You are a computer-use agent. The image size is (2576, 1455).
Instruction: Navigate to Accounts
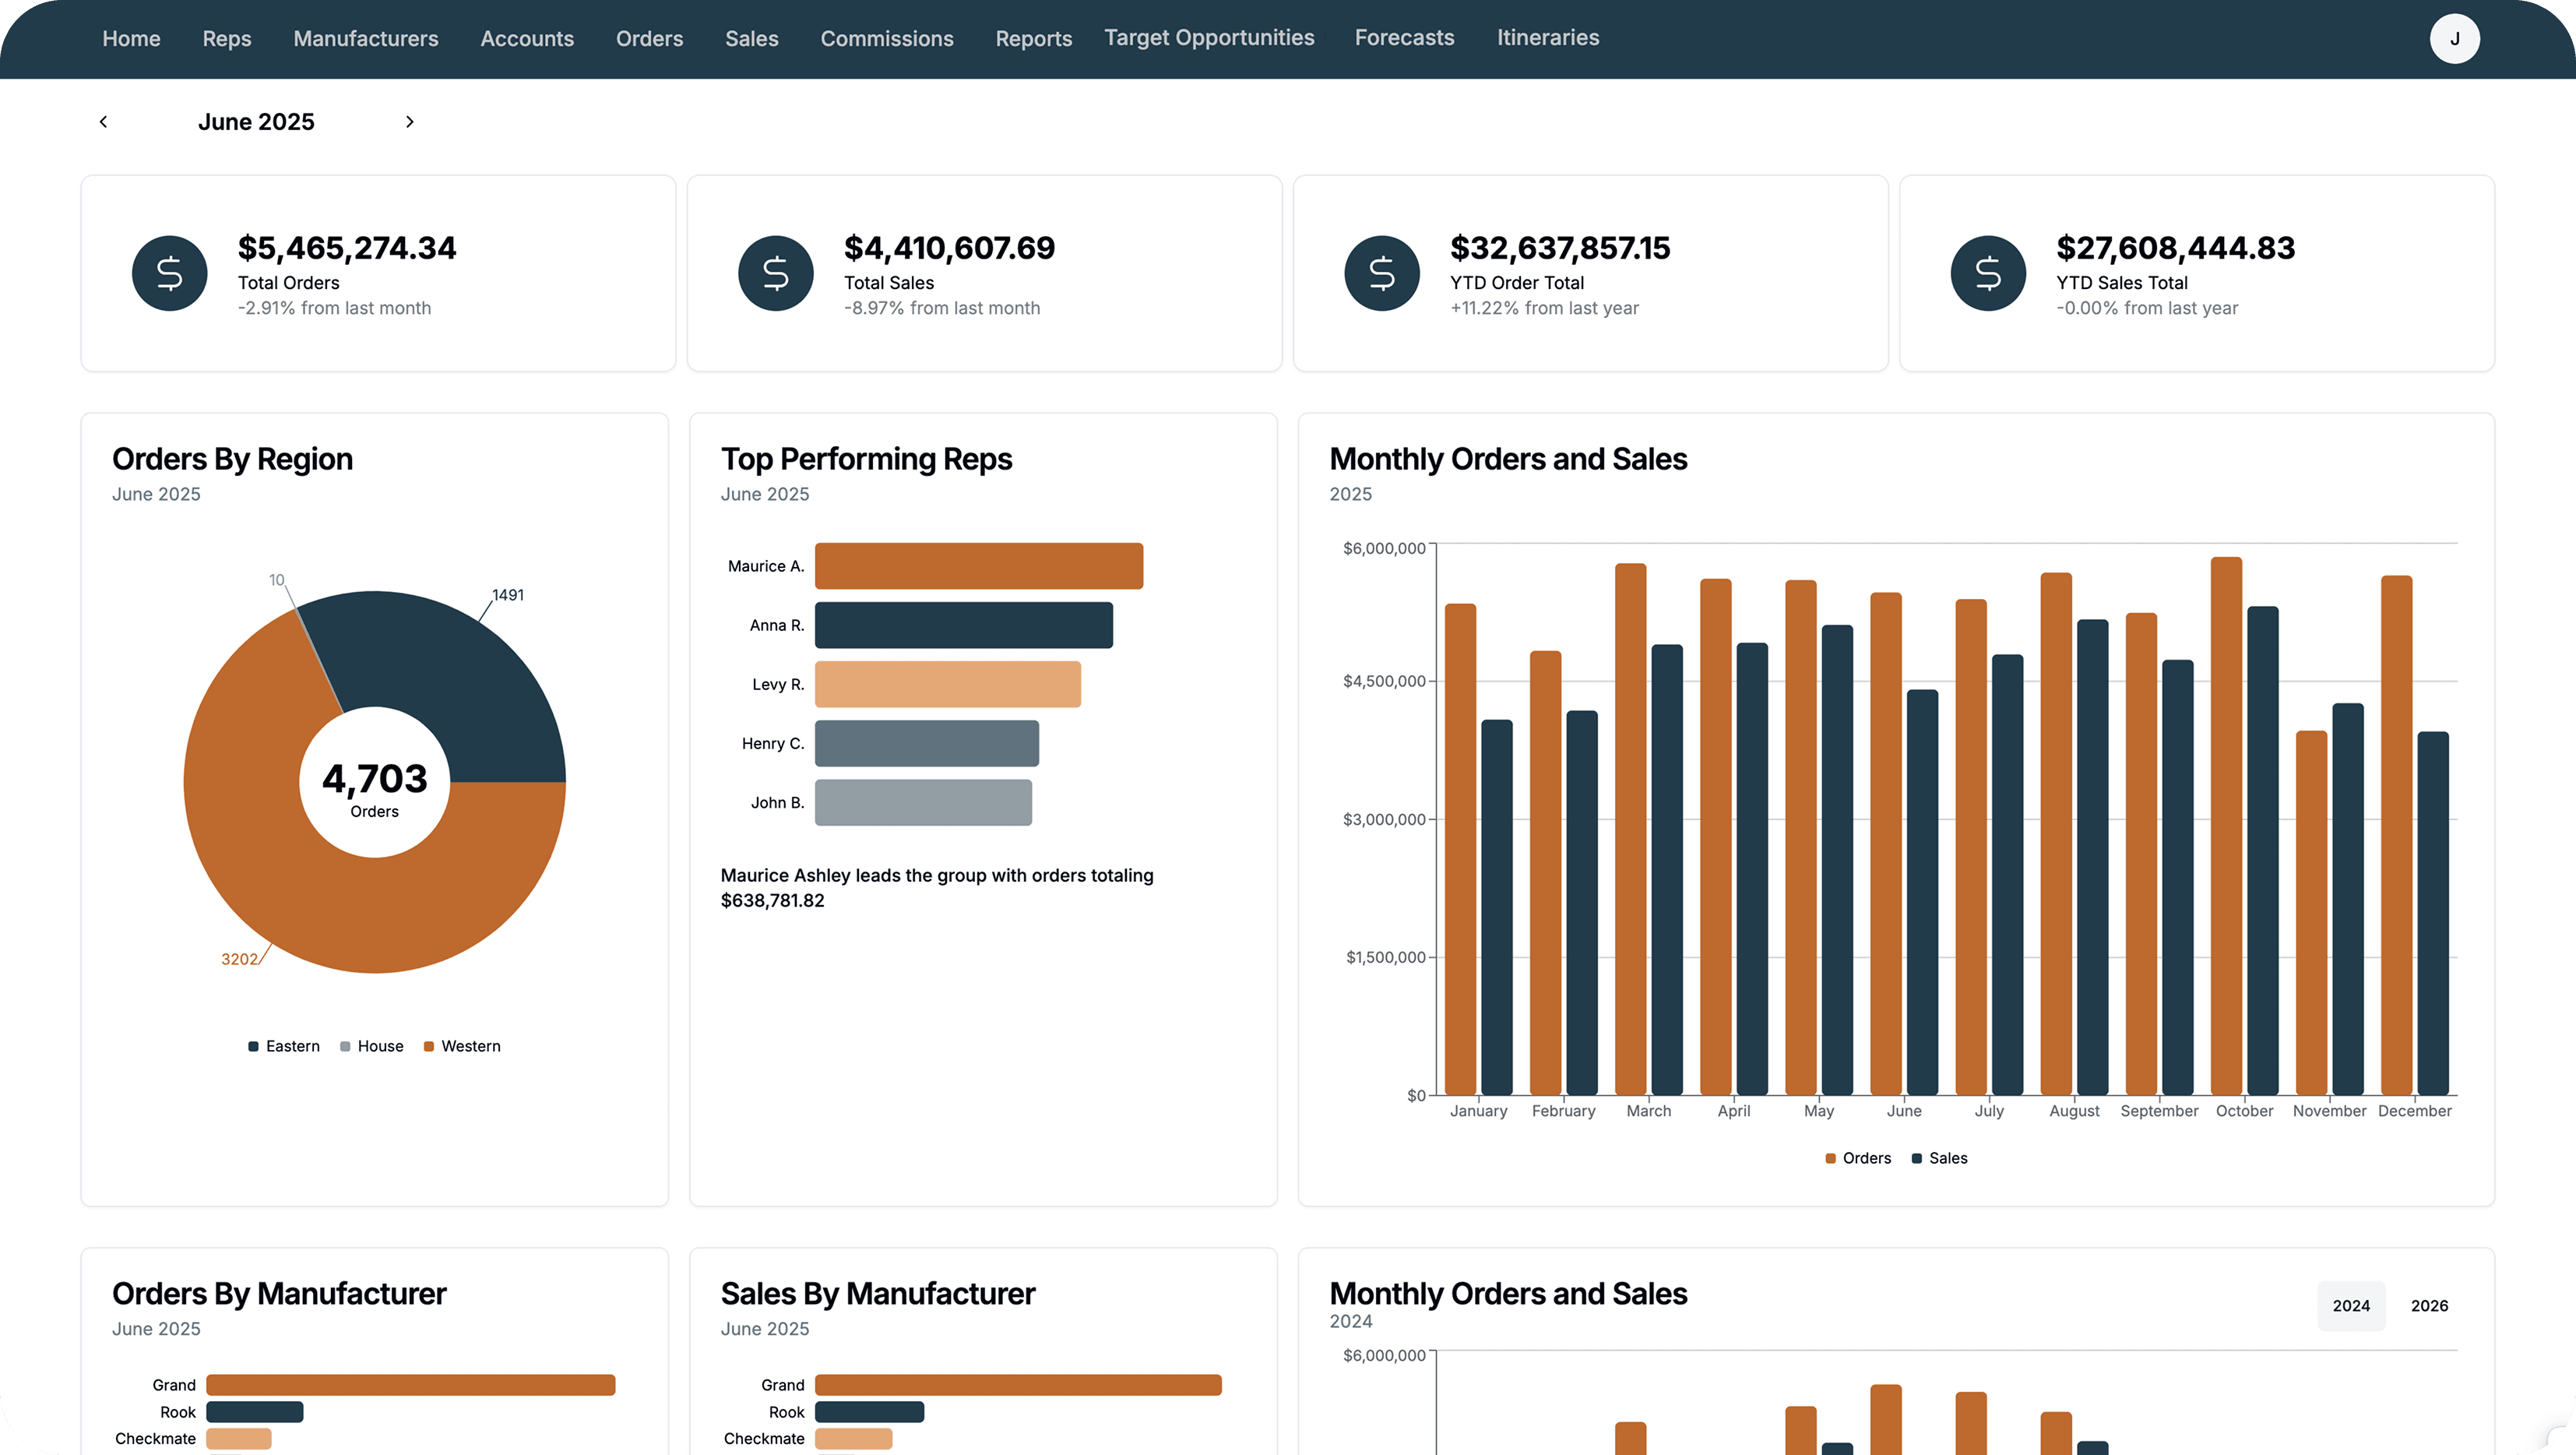pos(527,39)
